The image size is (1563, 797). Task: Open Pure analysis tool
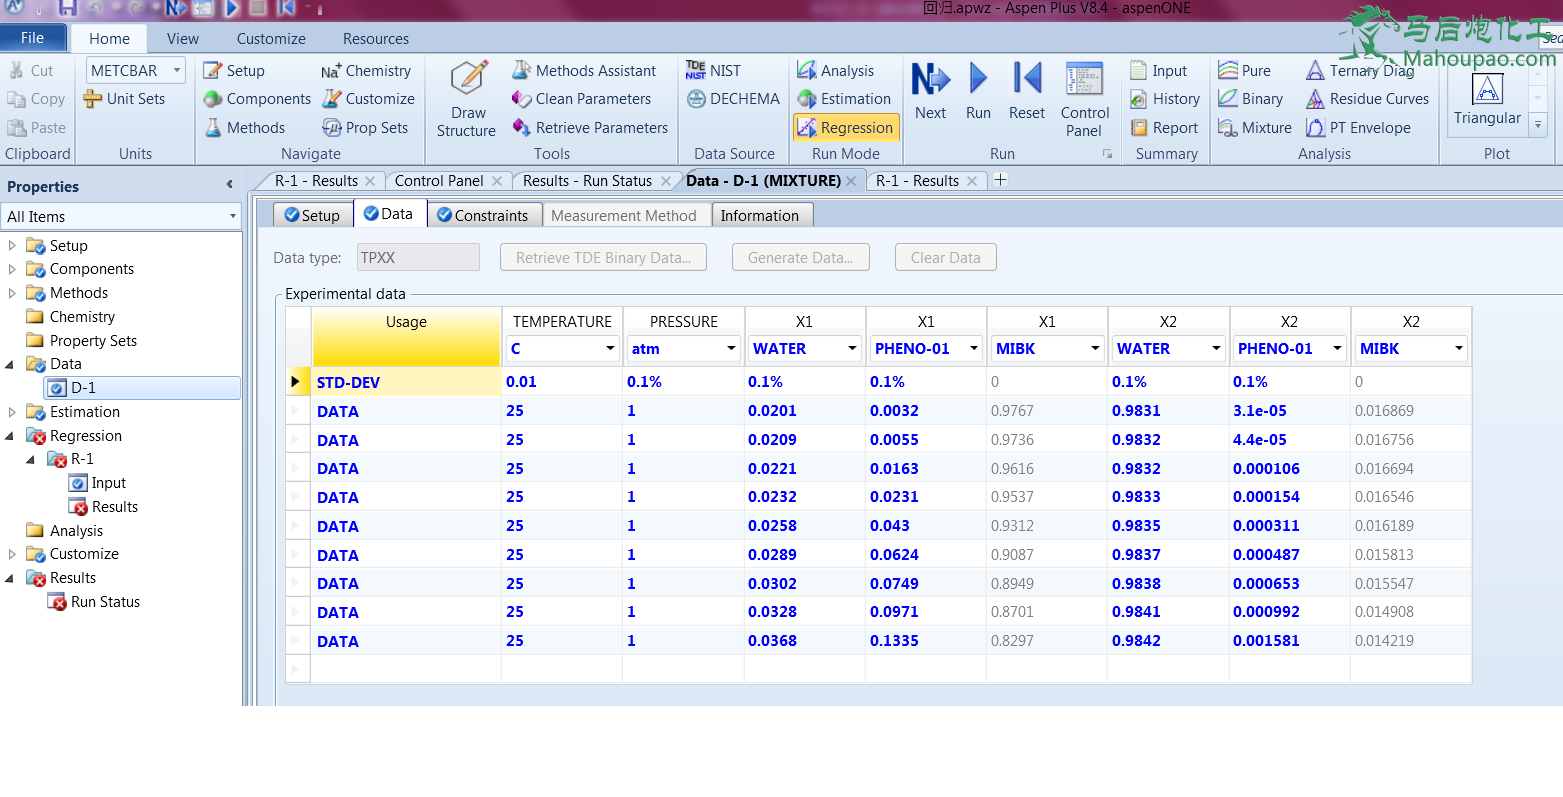click(x=1244, y=71)
